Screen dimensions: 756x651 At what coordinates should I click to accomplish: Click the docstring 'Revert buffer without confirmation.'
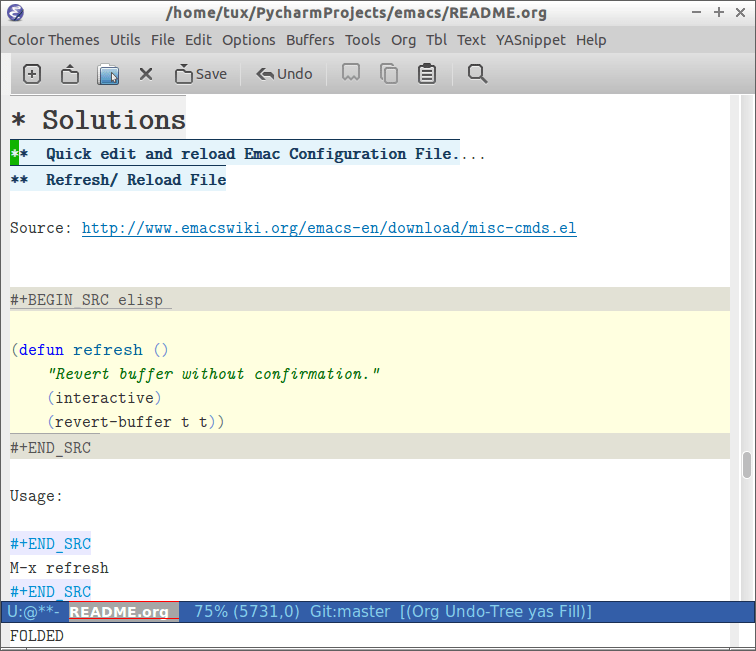[214, 374]
